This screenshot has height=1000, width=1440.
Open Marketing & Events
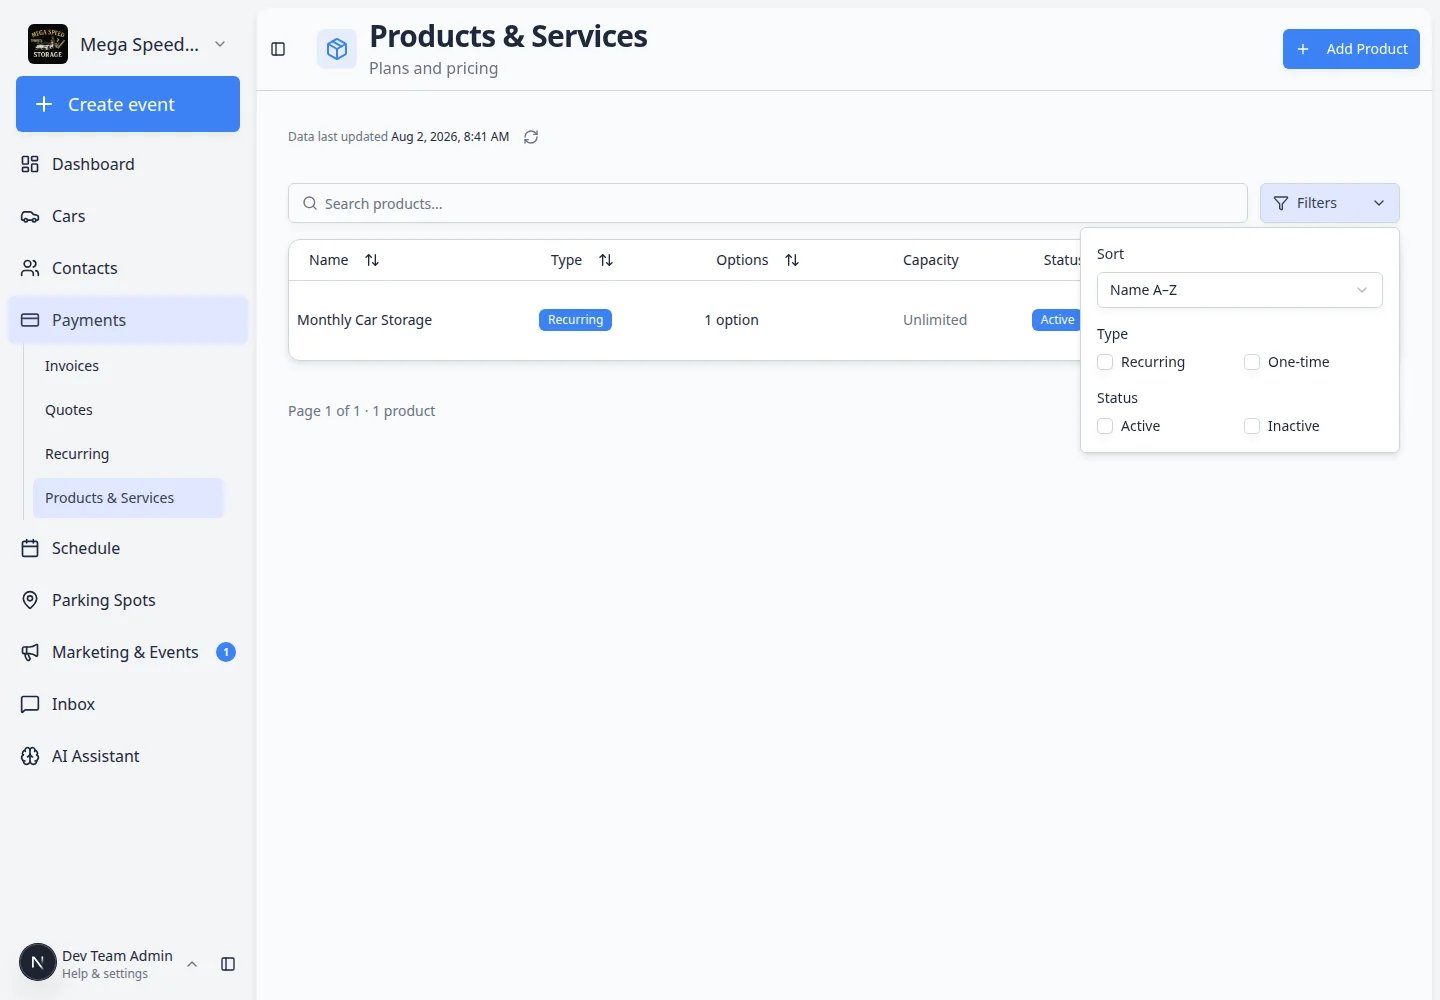pyautogui.click(x=128, y=652)
